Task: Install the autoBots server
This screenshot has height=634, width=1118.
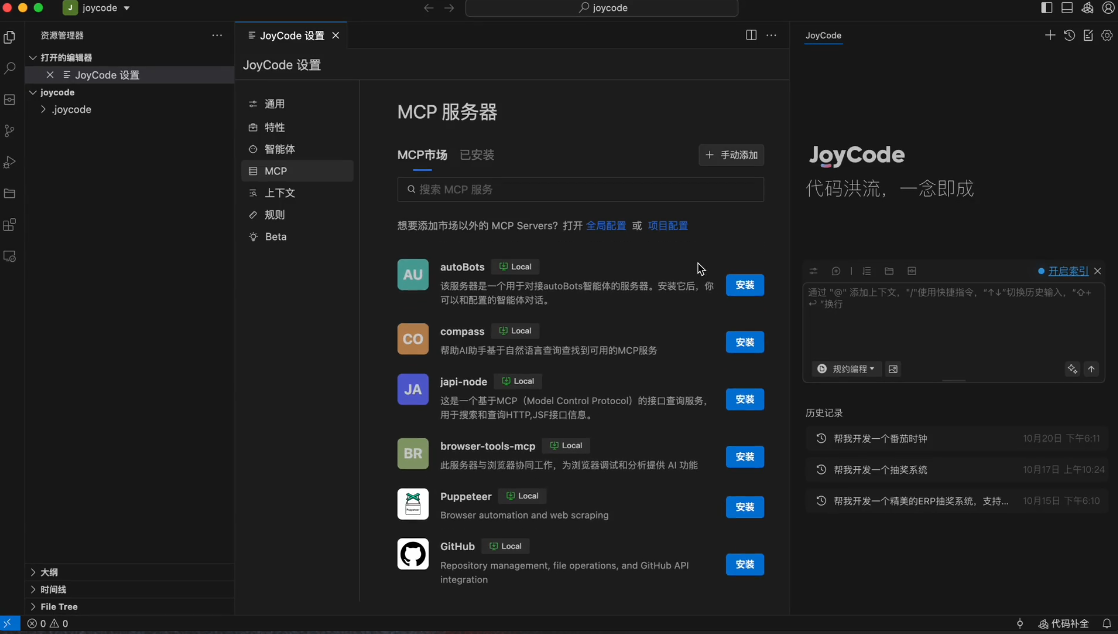Action: (744, 285)
